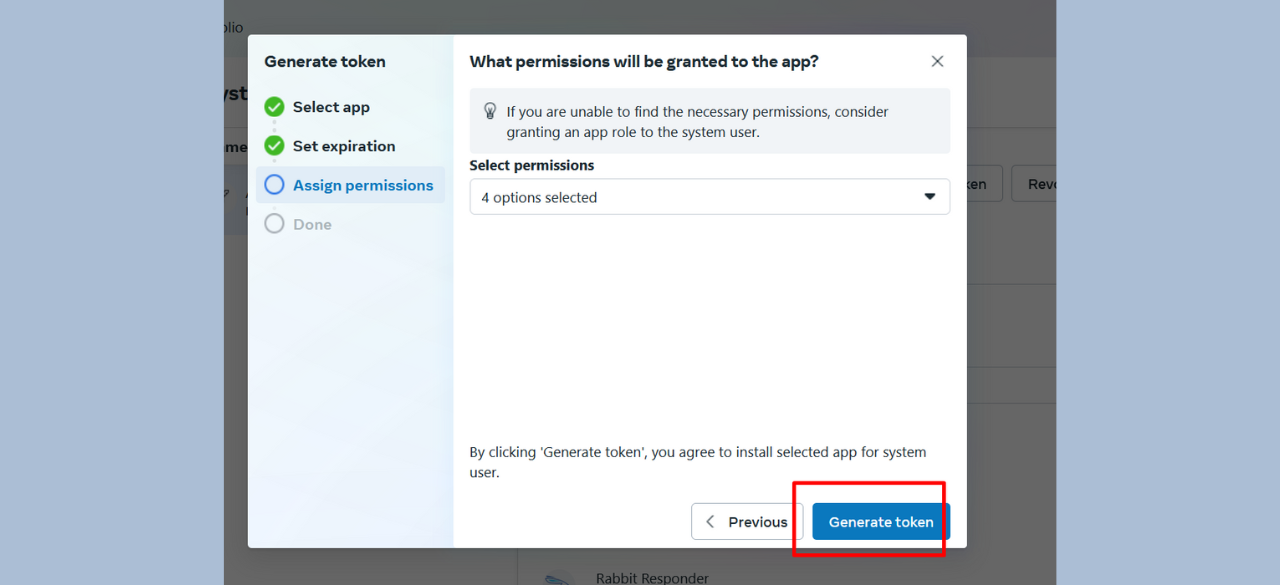Click the app role hint banner text
The height and width of the screenshot is (585, 1280).
[697, 121]
